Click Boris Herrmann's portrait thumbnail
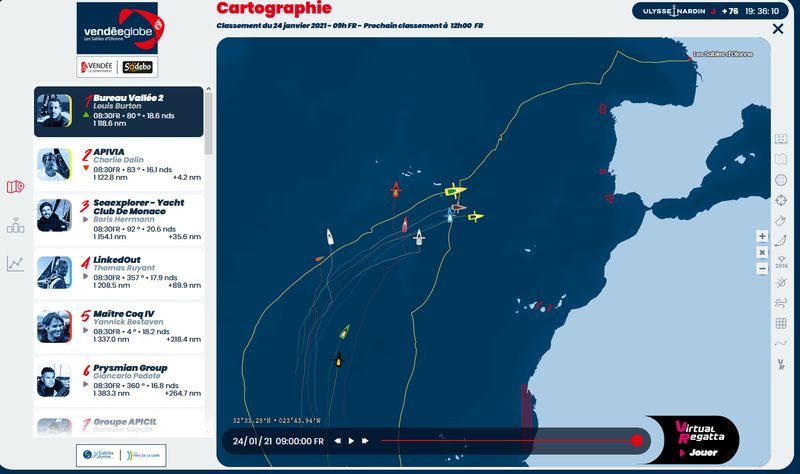 (x=54, y=215)
